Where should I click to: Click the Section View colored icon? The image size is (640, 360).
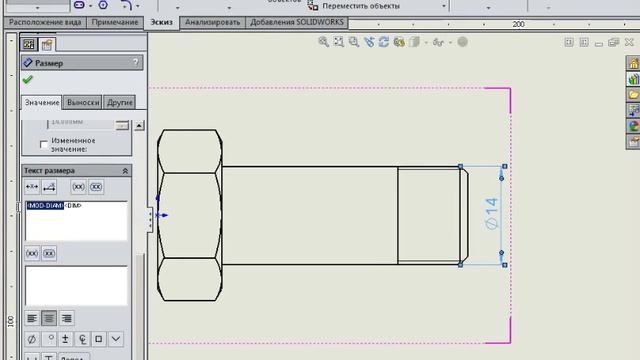point(399,42)
